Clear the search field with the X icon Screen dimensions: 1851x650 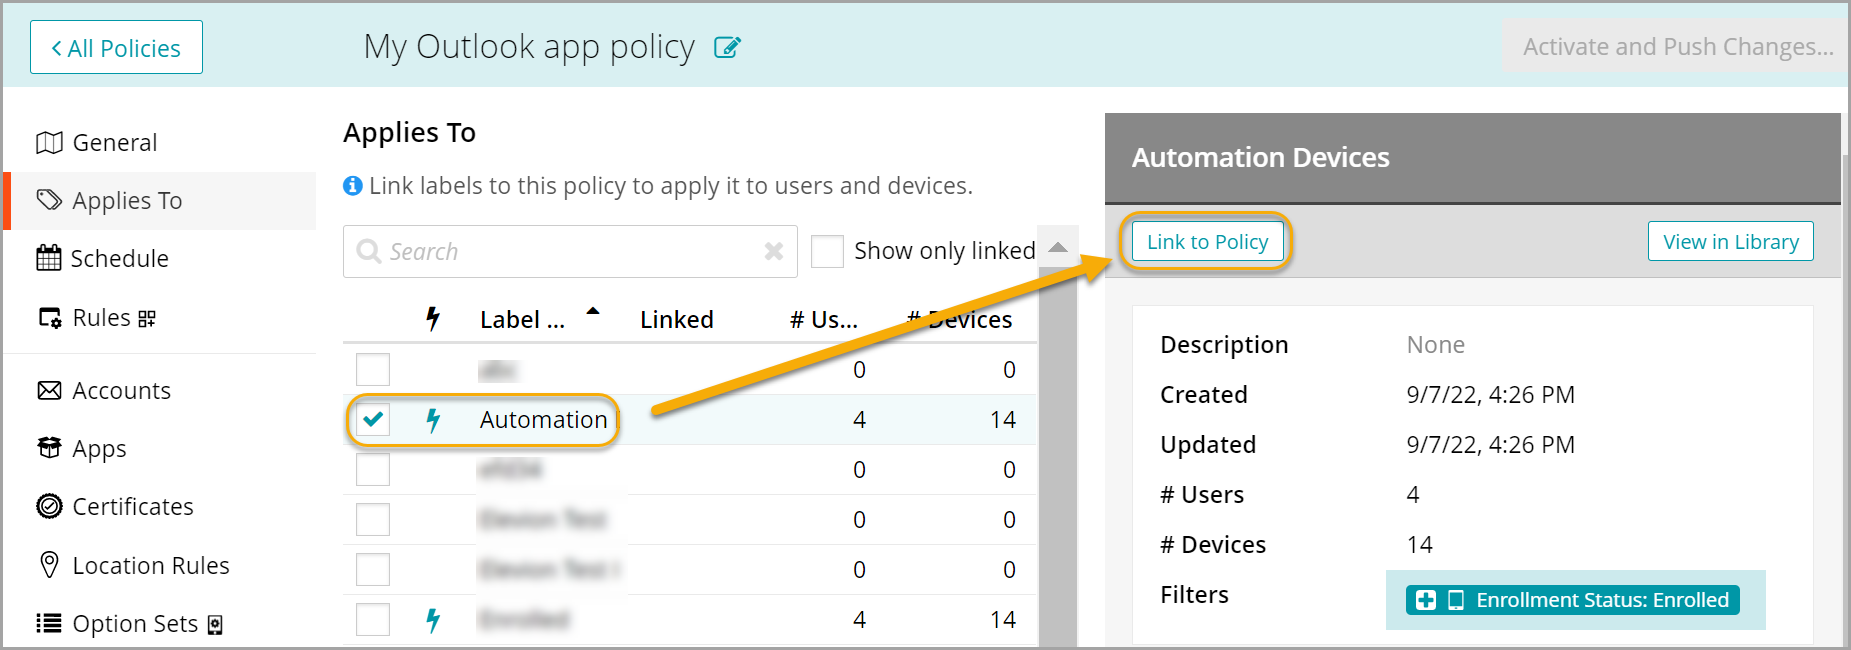click(x=773, y=251)
